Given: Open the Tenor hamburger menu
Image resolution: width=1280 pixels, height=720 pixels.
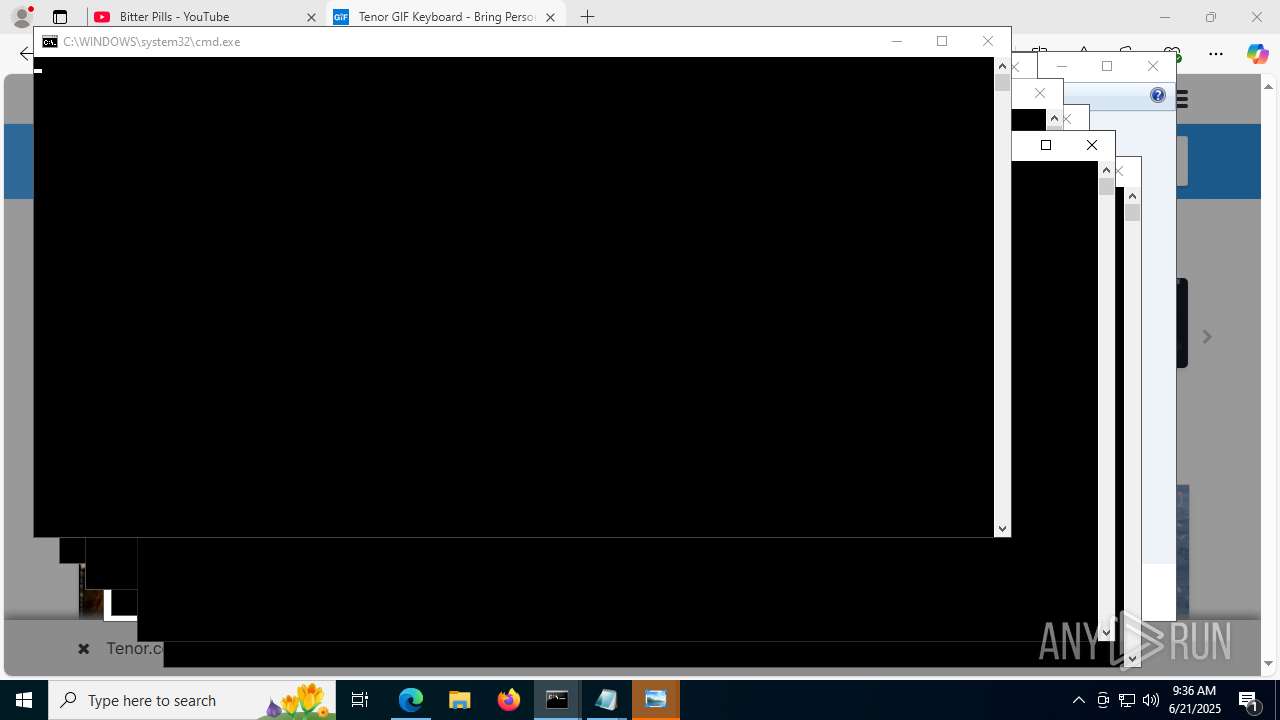Looking at the screenshot, I should [x=1182, y=99].
